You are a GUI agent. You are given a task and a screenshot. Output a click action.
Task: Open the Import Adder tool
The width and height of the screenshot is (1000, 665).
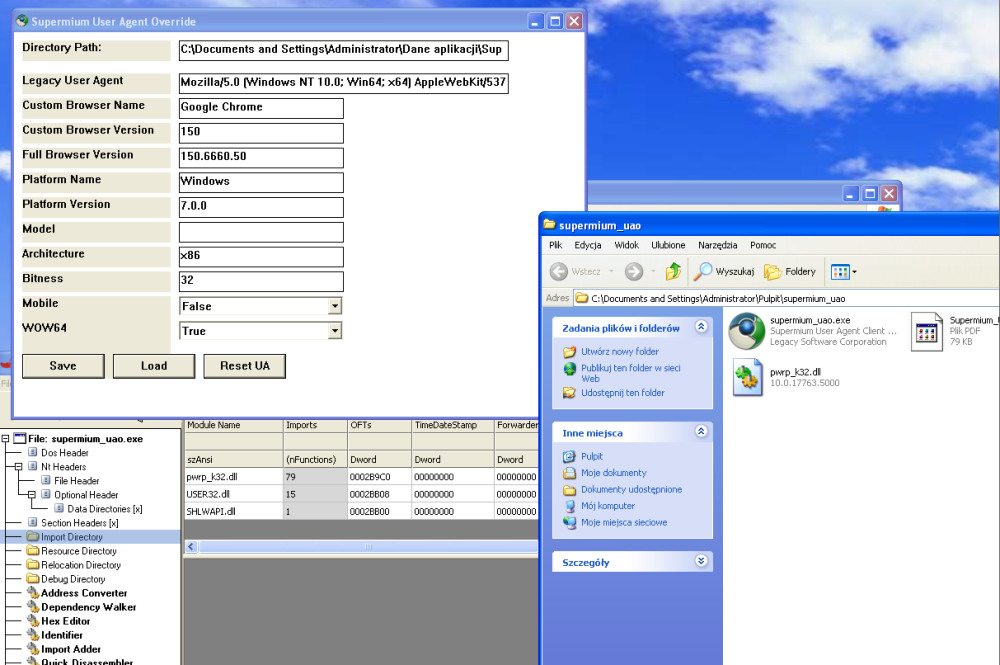[71, 649]
